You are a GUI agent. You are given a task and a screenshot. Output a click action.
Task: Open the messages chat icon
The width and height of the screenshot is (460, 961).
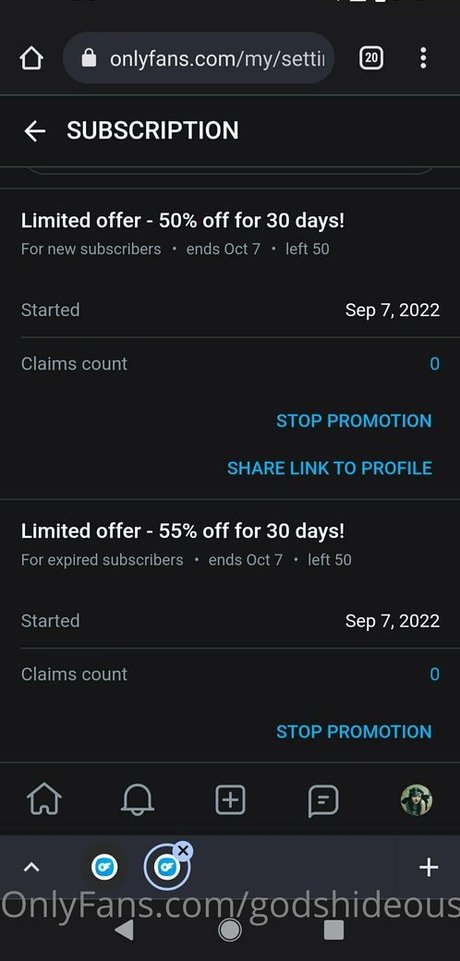click(x=323, y=800)
